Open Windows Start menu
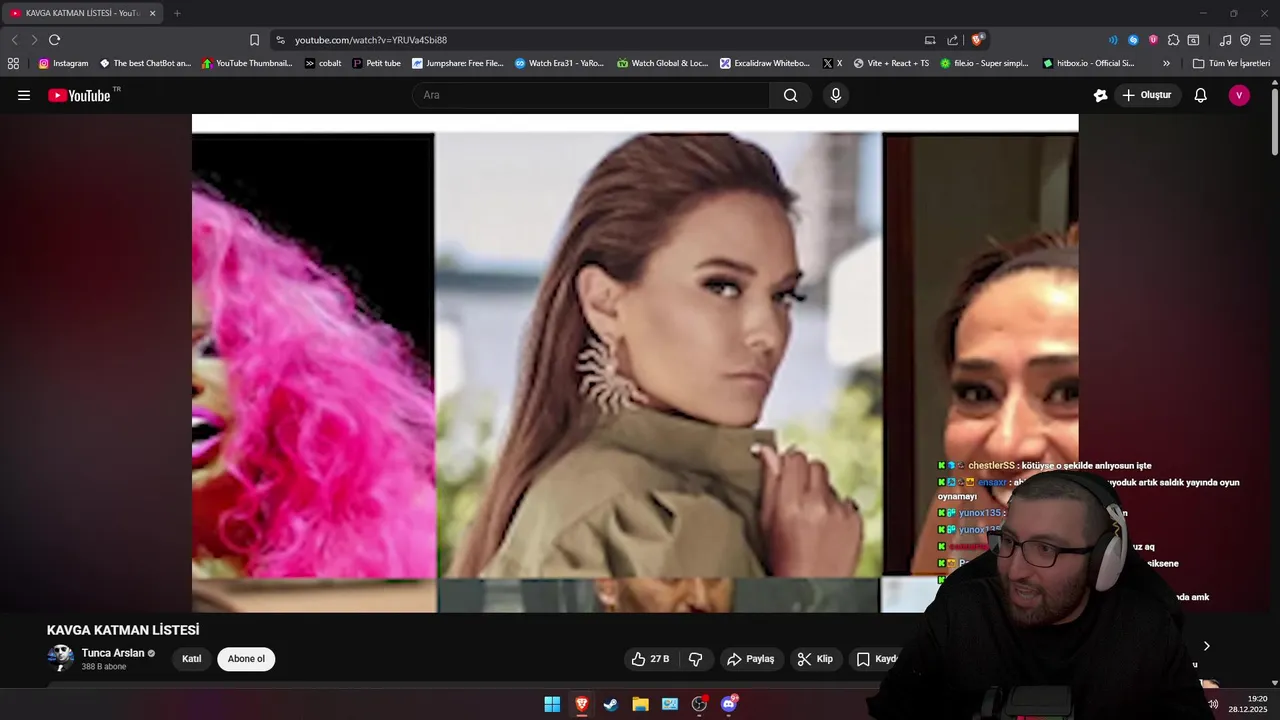Image resolution: width=1280 pixels, height=720 pixels. 552,704
